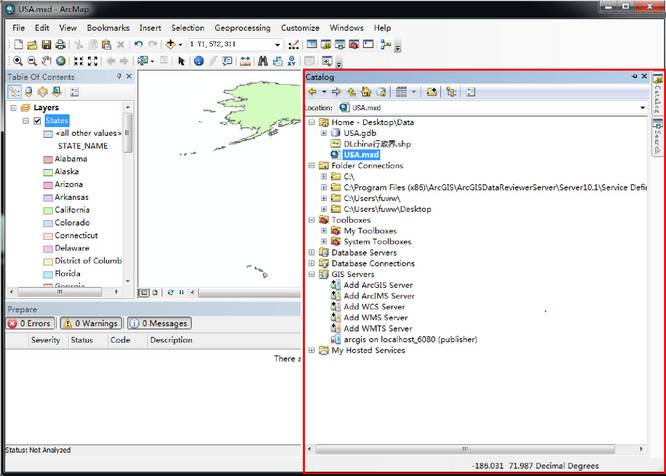
Task: Open the Bookmarks menu
Action: click(x=108, y=28)
